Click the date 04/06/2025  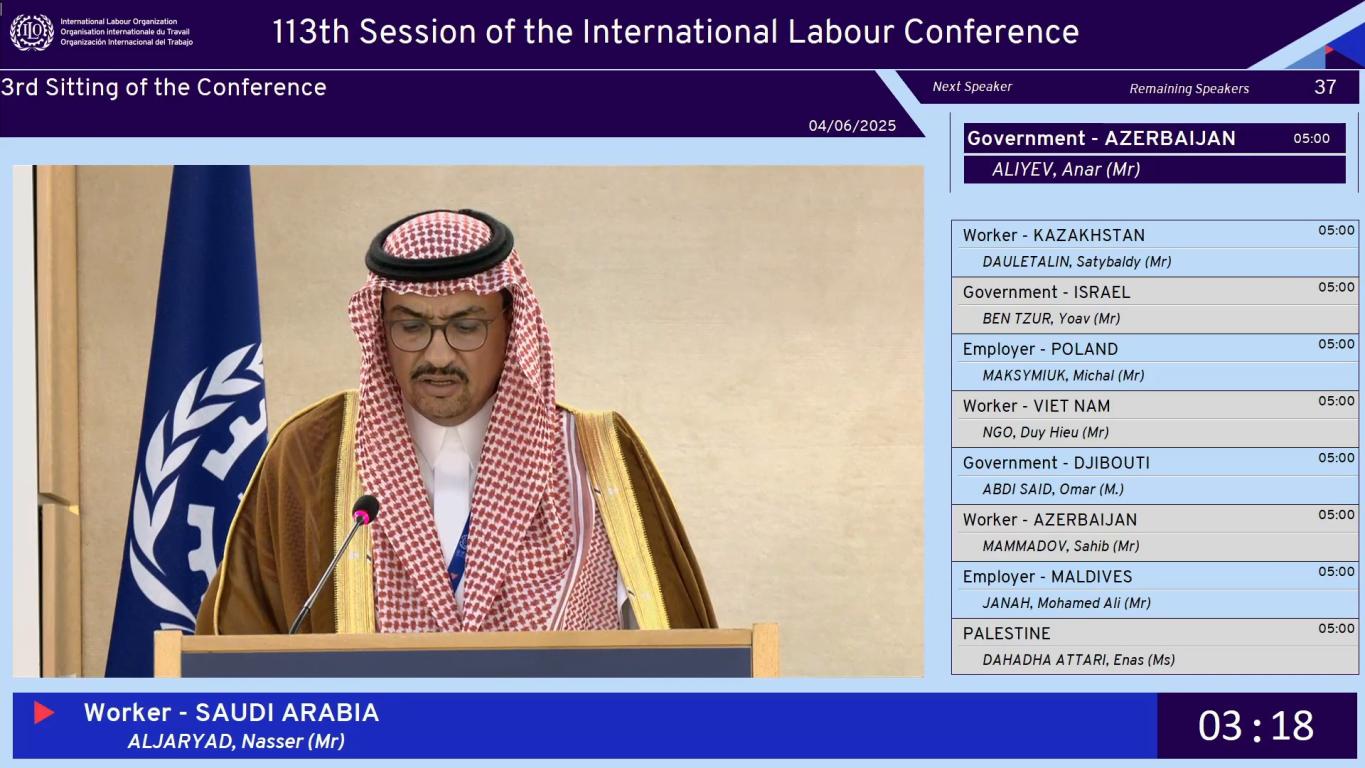[x=852, y=126]
